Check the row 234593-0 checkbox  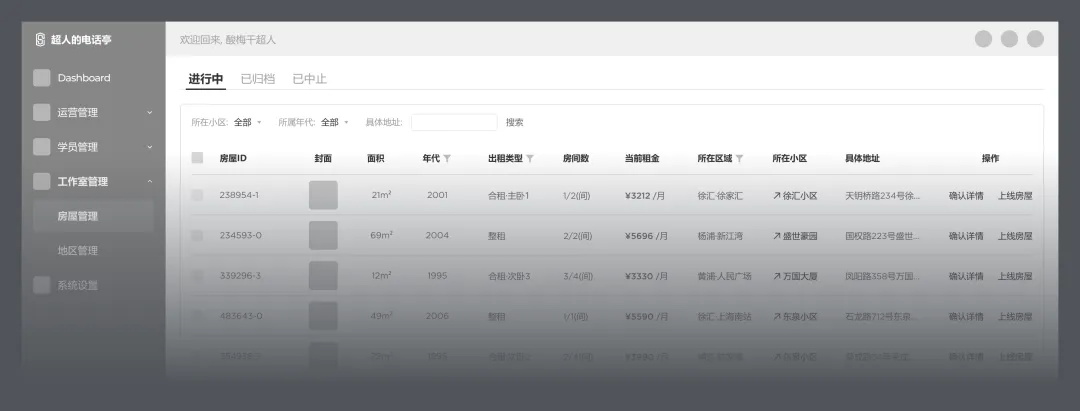[197, 235]
